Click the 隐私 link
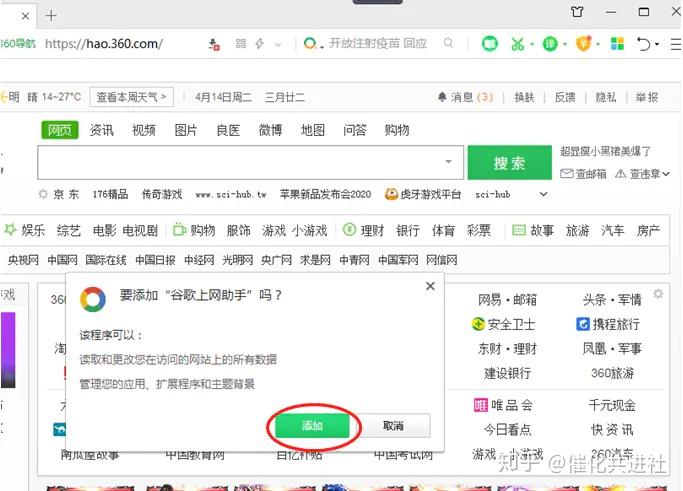Image resolution: width=683 pixels, height=491 pixels. [606, 97]
